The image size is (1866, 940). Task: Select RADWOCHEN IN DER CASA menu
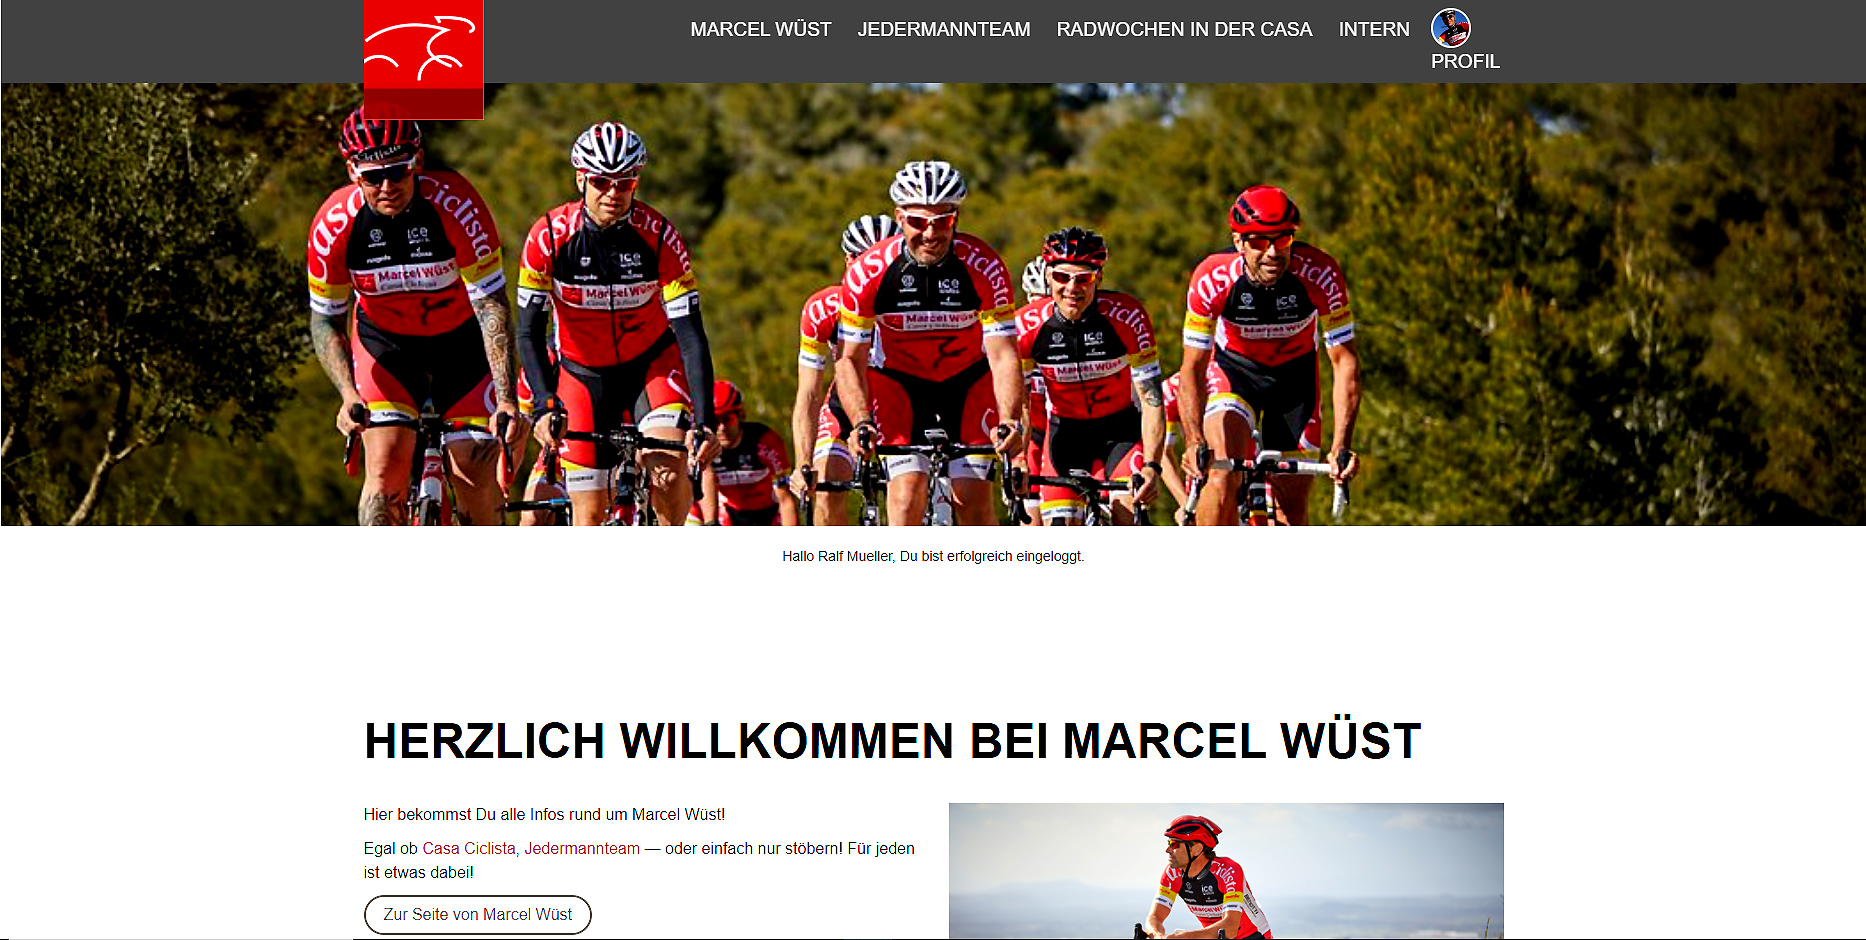pos(1184,29)
